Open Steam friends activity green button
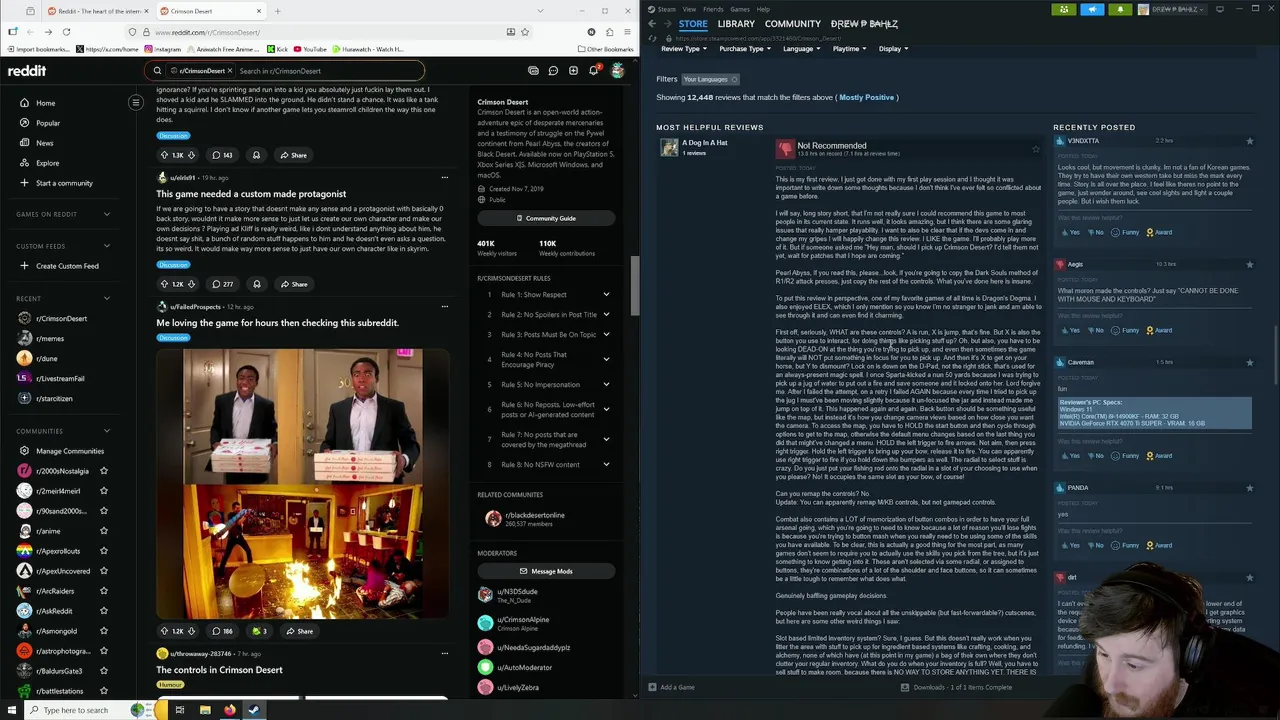1280x720 pixels. 1064,9
